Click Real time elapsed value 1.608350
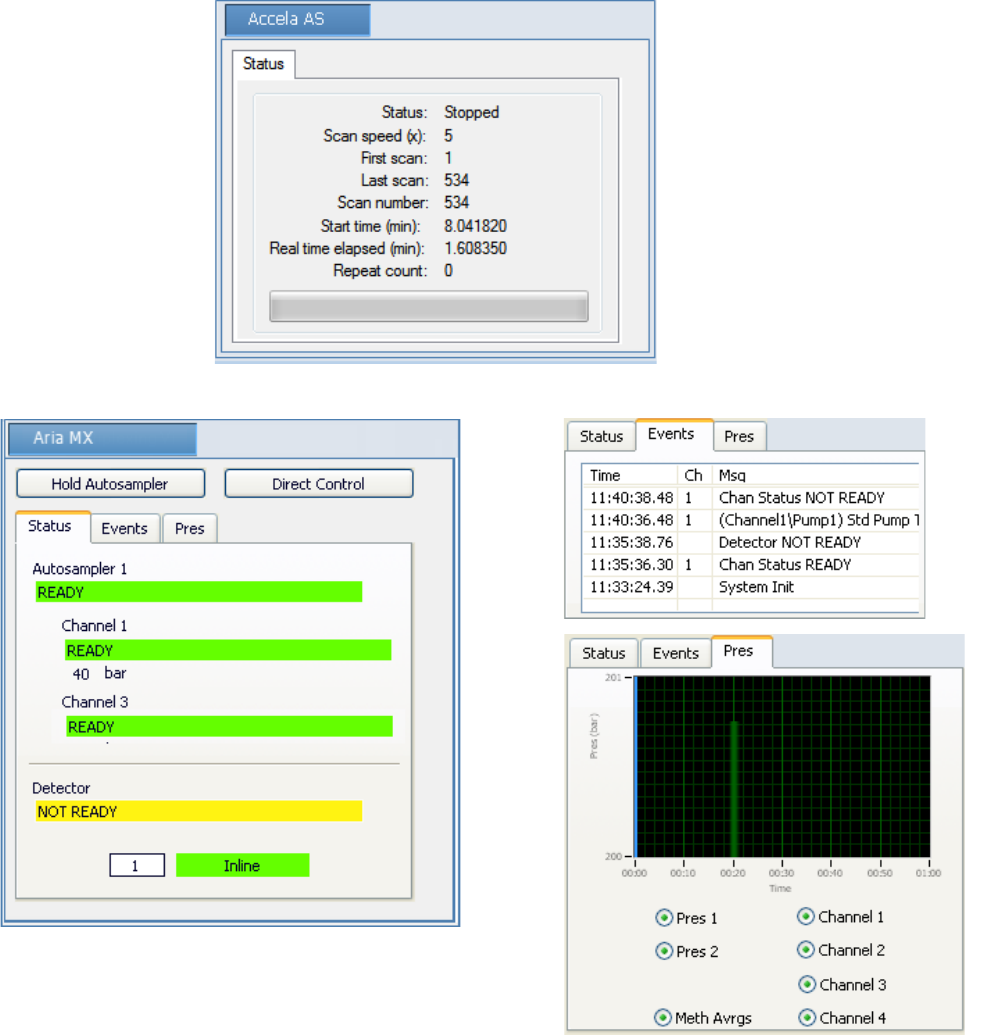The height and width of the screenshot is (1035, 1002). tap(475, 248)
